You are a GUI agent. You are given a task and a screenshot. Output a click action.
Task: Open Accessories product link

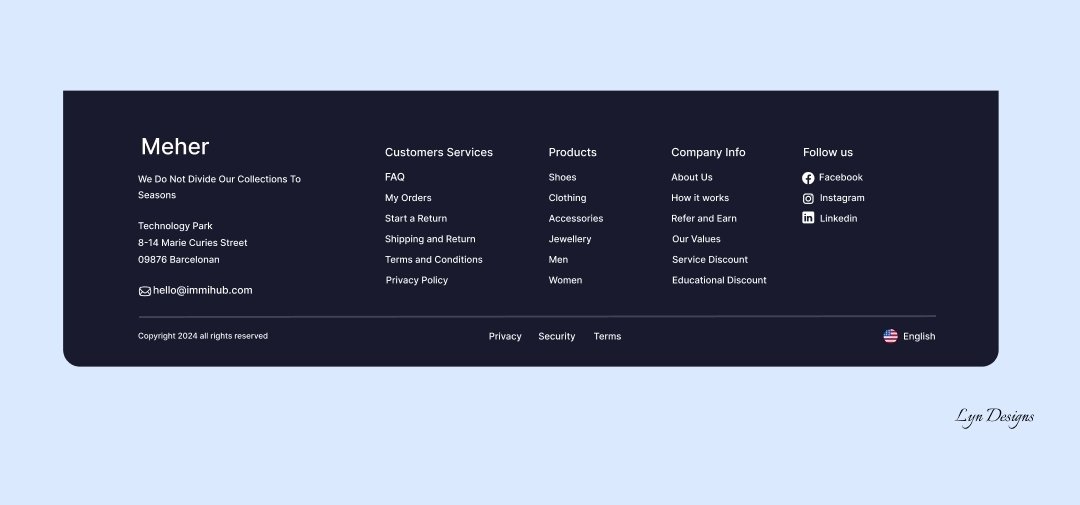click(x=576, y=218)
